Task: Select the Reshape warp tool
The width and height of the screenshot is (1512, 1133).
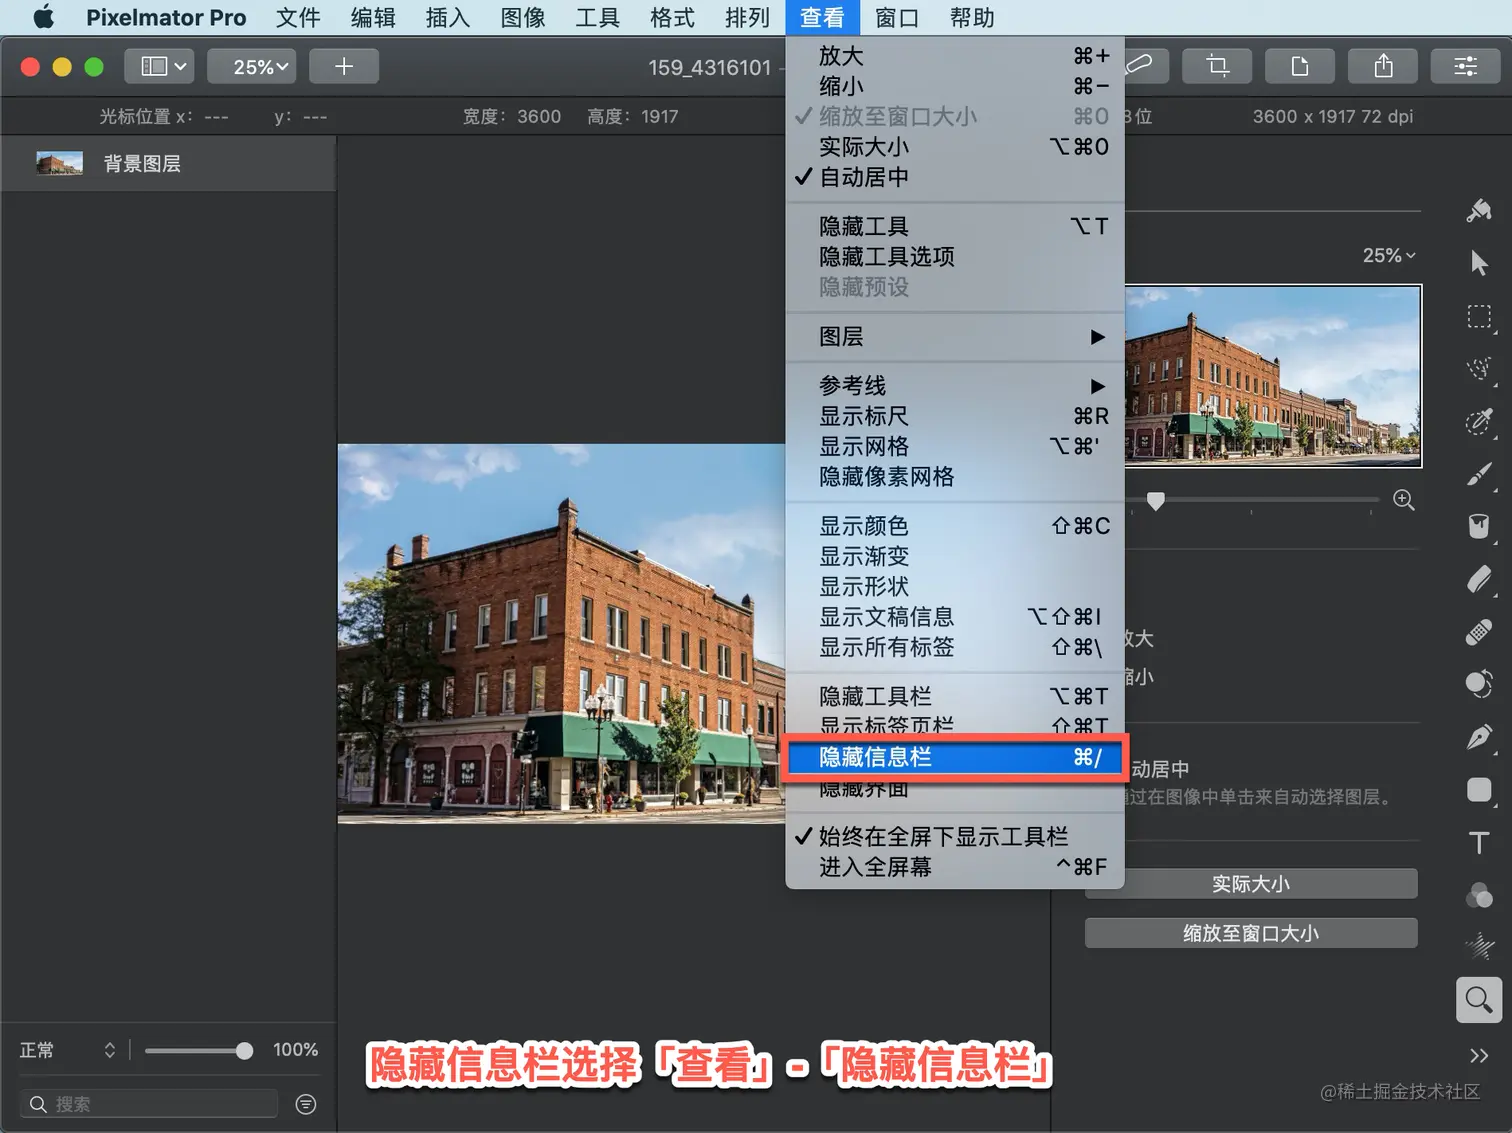Action: coord(1479,684)
